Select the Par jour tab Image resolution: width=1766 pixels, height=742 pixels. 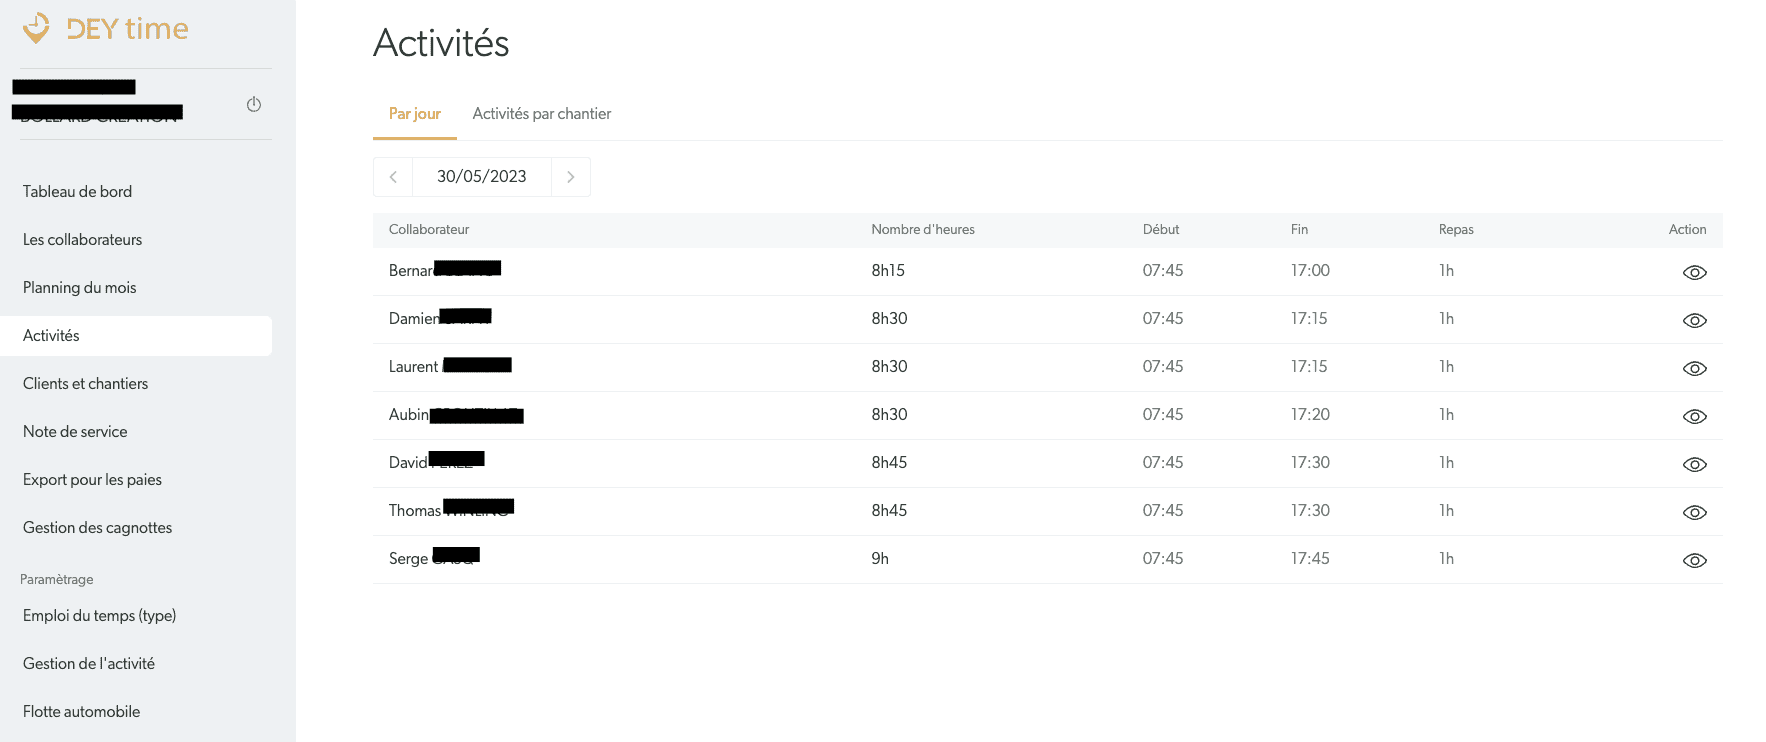coord(415,114)
